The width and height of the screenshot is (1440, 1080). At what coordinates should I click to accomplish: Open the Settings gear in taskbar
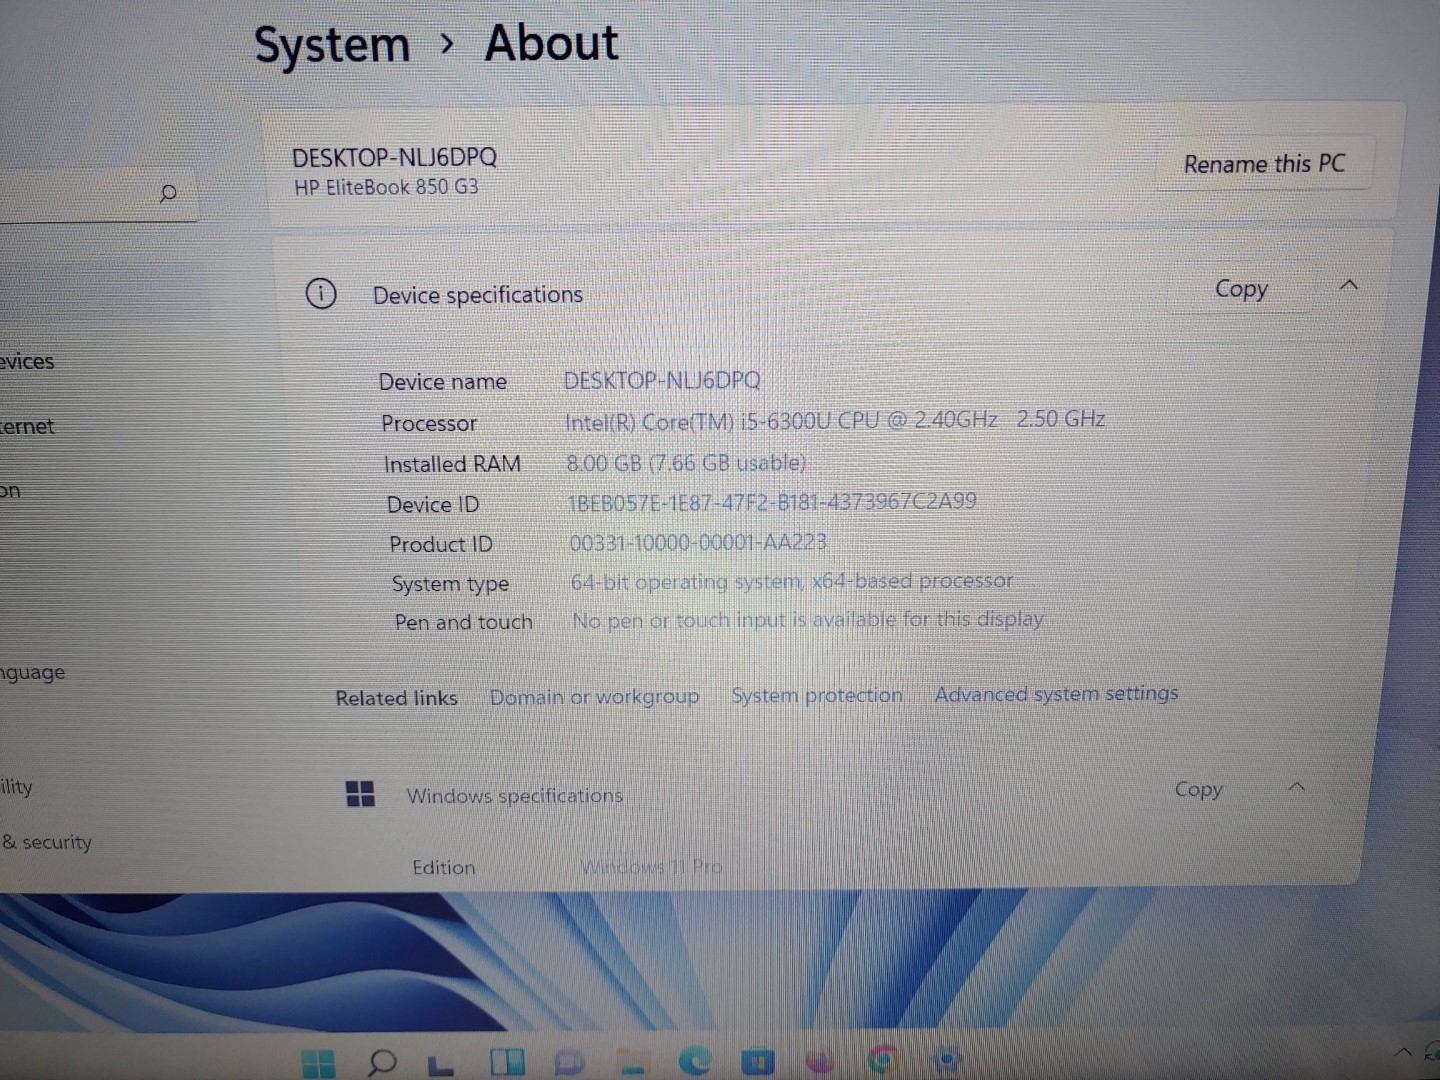(x=945, y=1058)
